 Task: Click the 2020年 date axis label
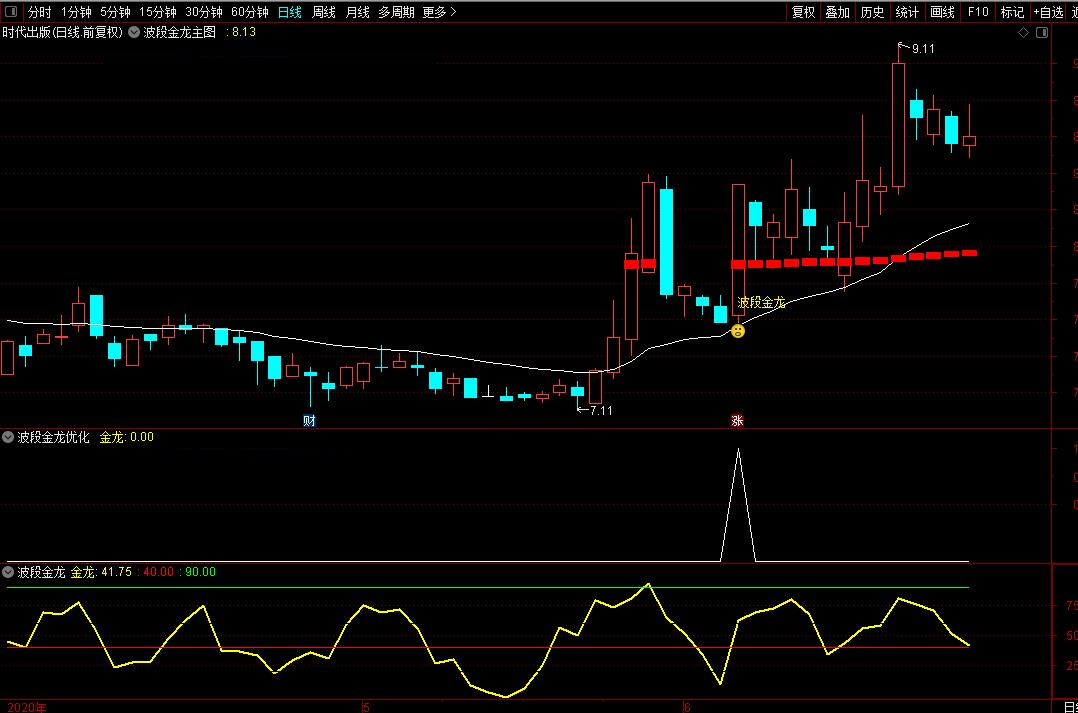click(26, 707)
